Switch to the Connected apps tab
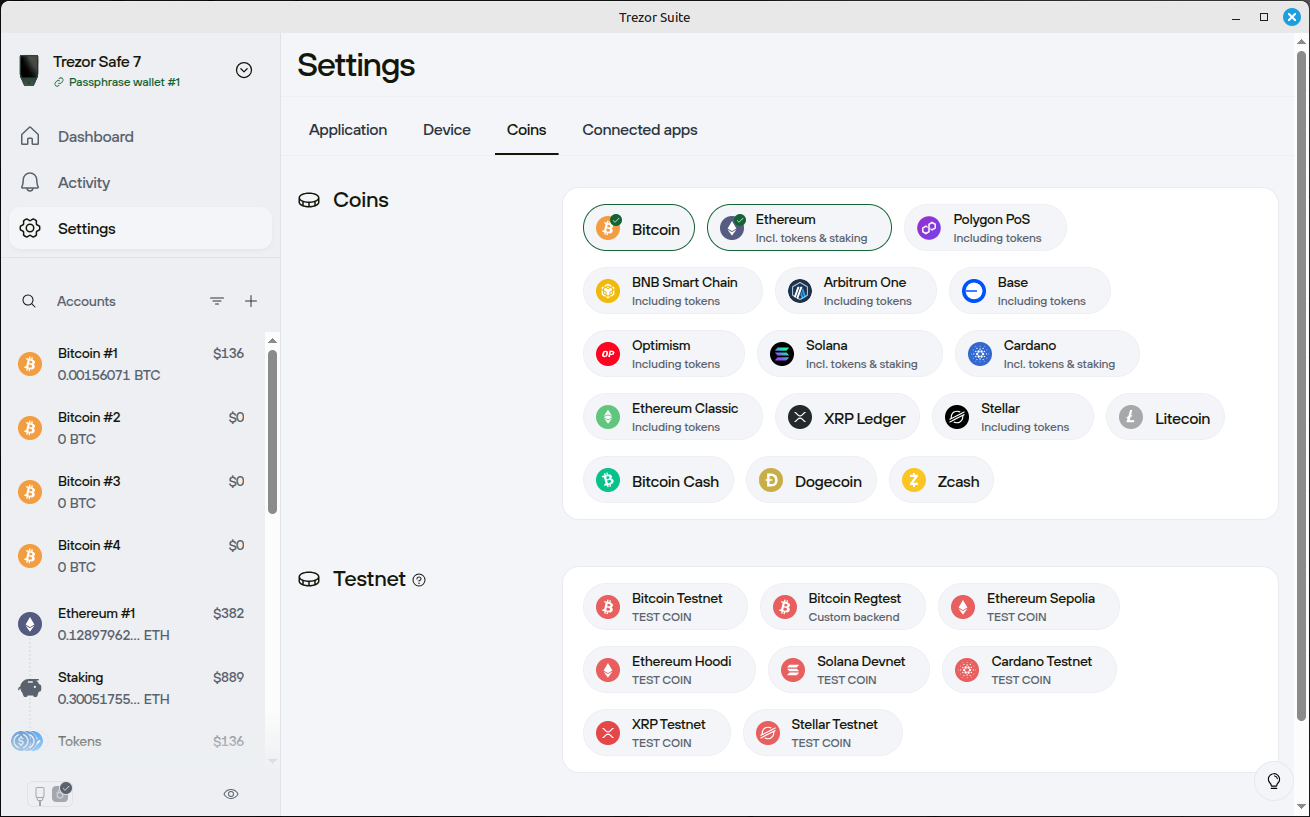The height and width of the screenshot is (817, 1310). coord(640,130)
